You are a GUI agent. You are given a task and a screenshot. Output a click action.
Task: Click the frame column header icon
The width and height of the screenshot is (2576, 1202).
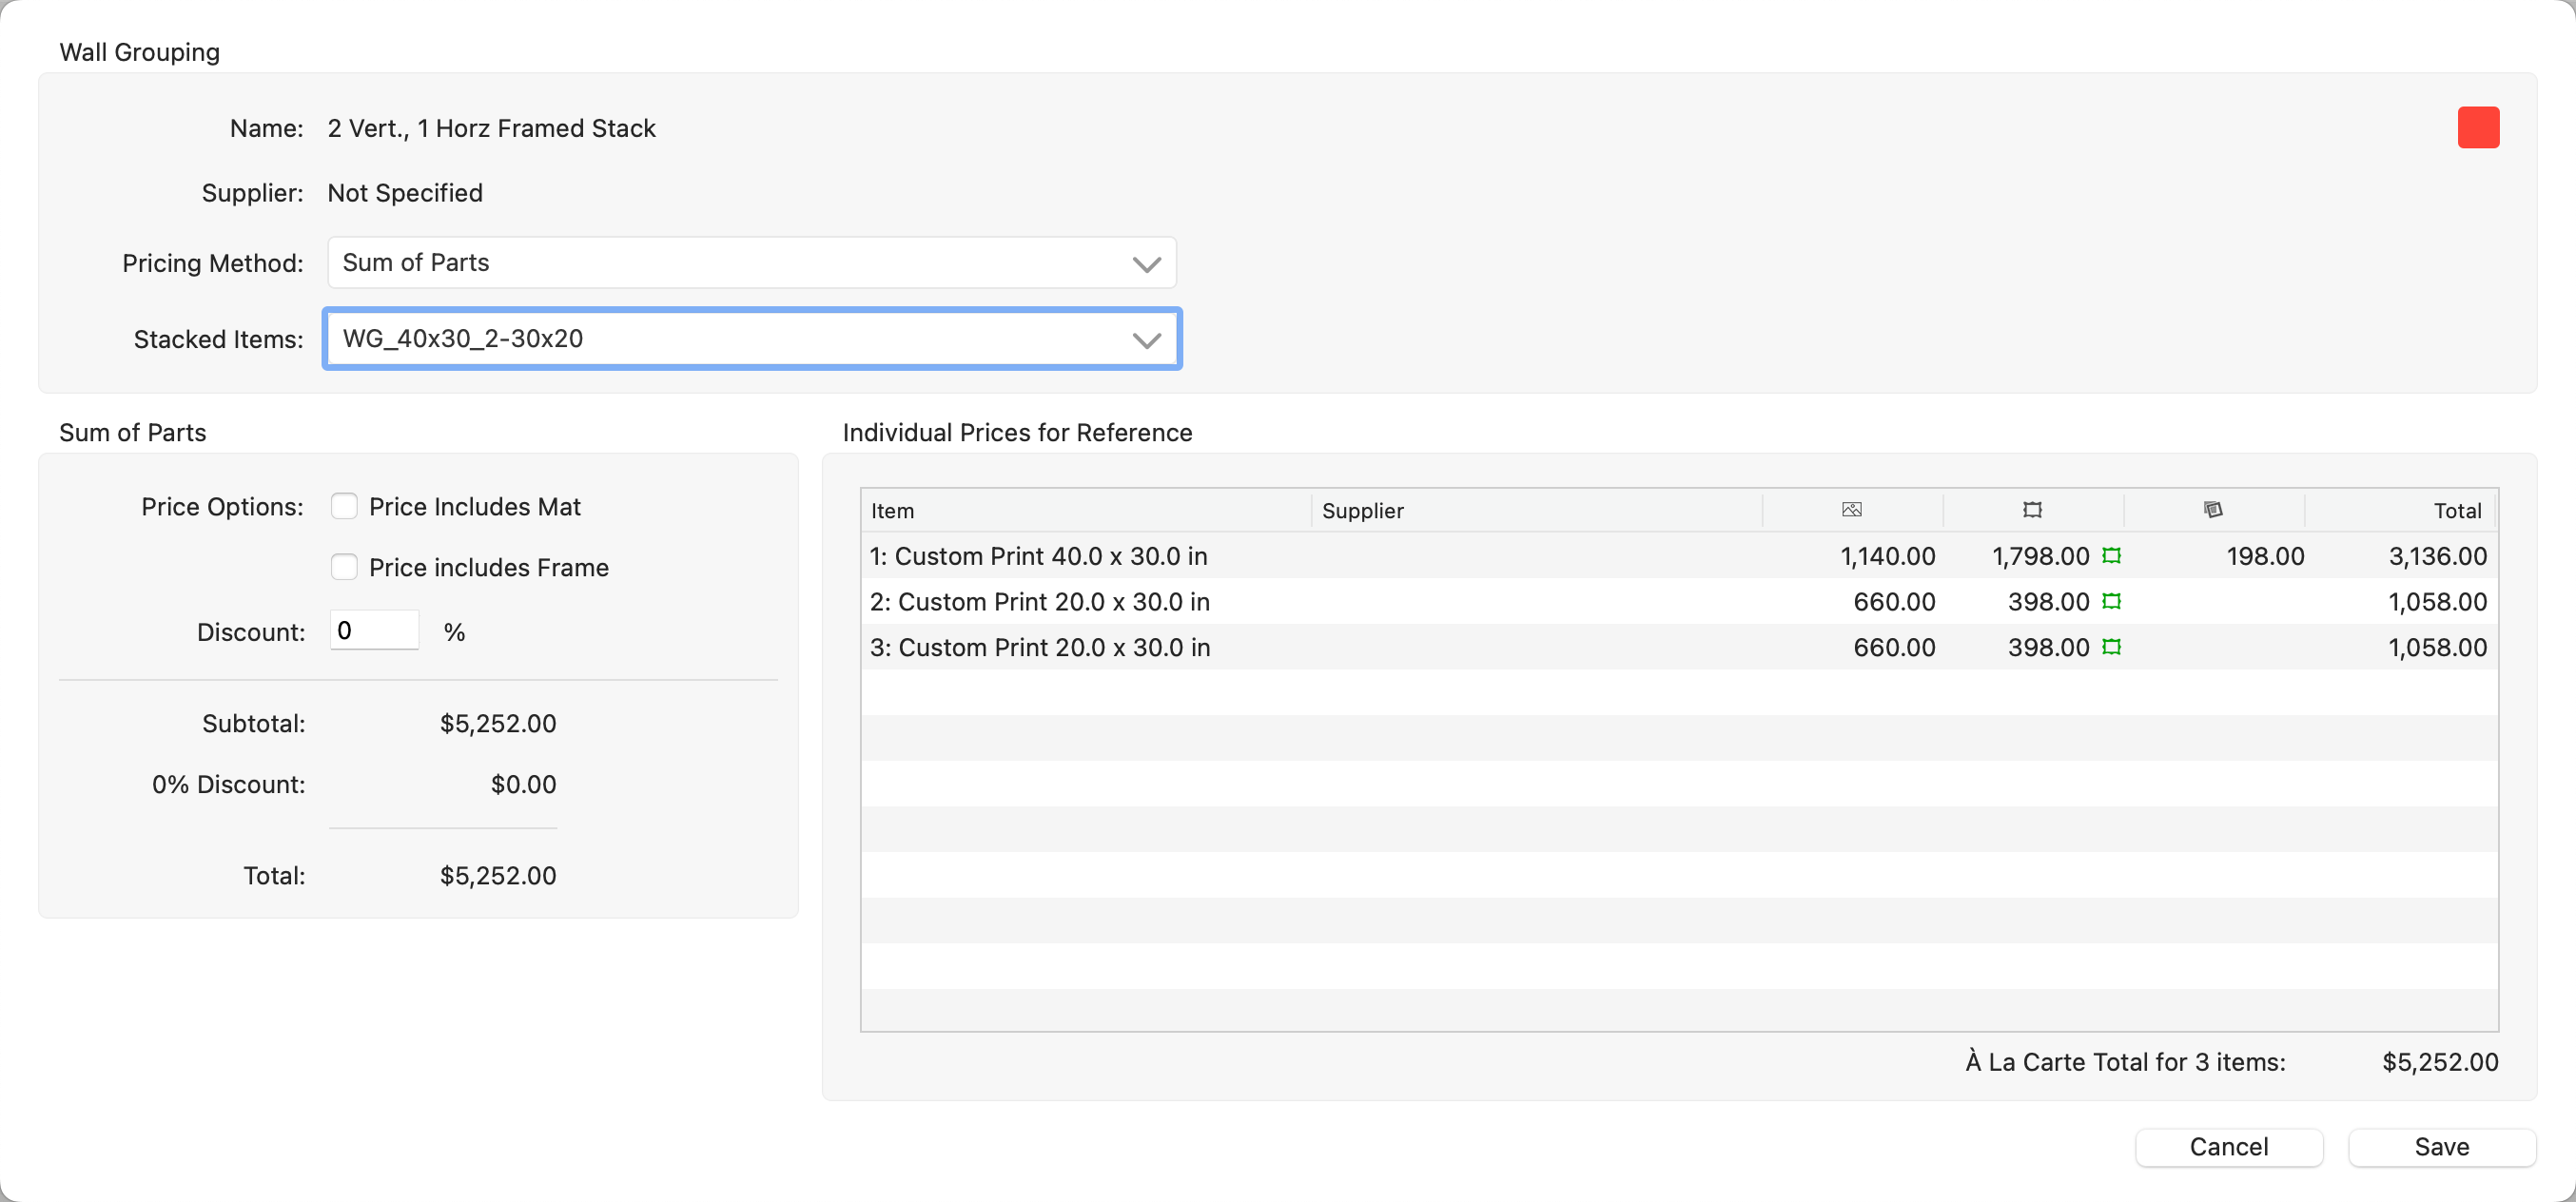point(2032,510)
